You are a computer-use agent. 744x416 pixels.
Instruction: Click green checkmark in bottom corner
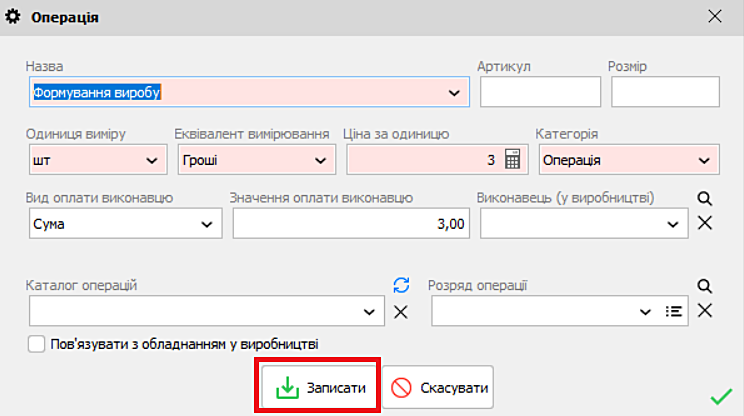pyautogui.click(x=720, y=397)
